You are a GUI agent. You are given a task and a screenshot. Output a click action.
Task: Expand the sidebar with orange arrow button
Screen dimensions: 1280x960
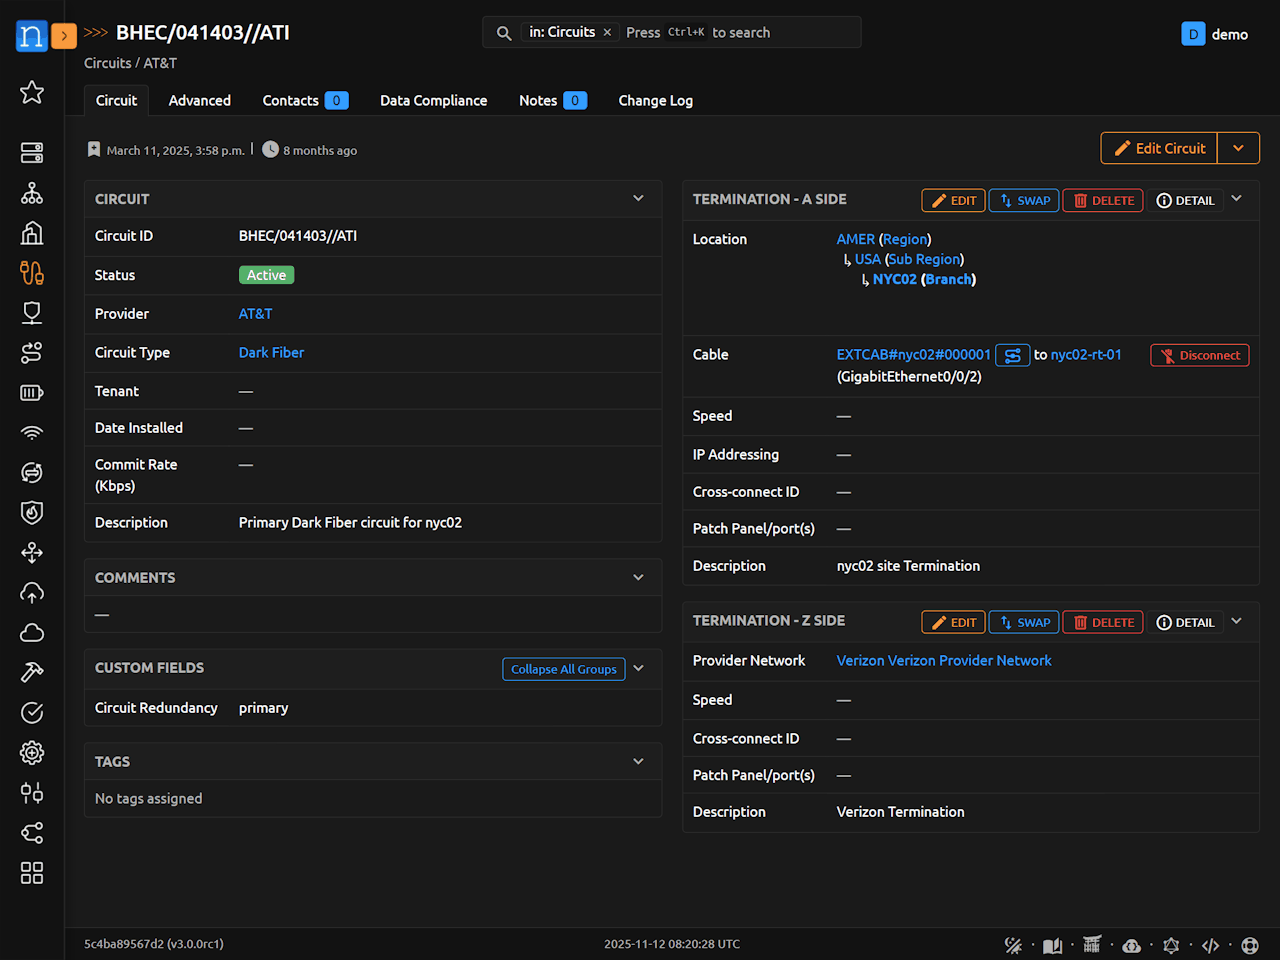coord(63,36)
